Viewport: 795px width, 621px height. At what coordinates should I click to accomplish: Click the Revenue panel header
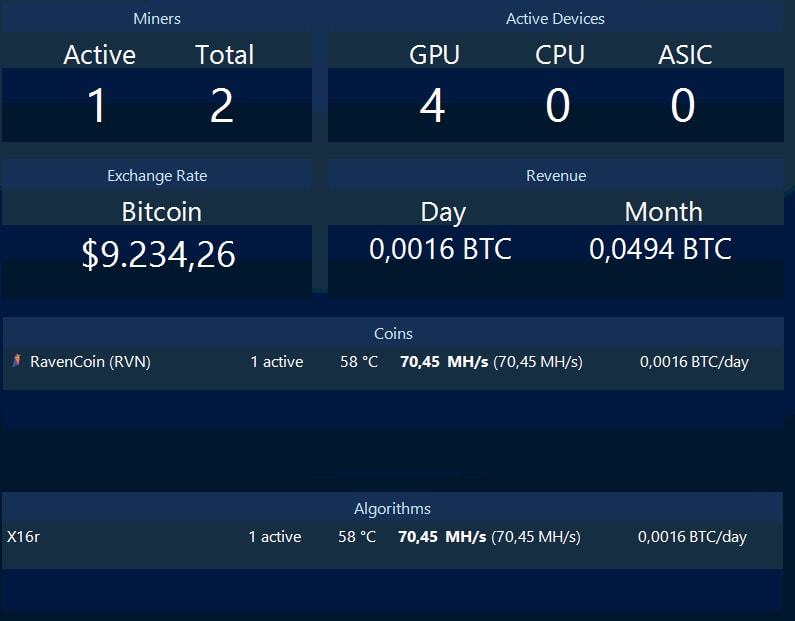[x=555, y=176]
